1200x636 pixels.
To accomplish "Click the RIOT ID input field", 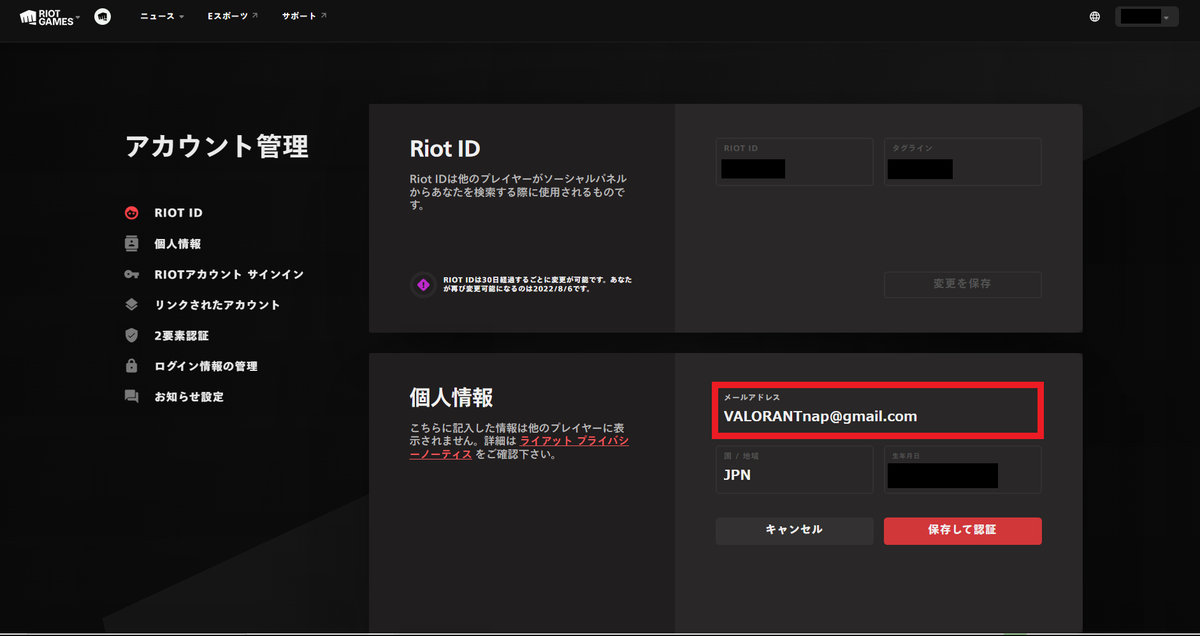I will (x=794, y=162).
